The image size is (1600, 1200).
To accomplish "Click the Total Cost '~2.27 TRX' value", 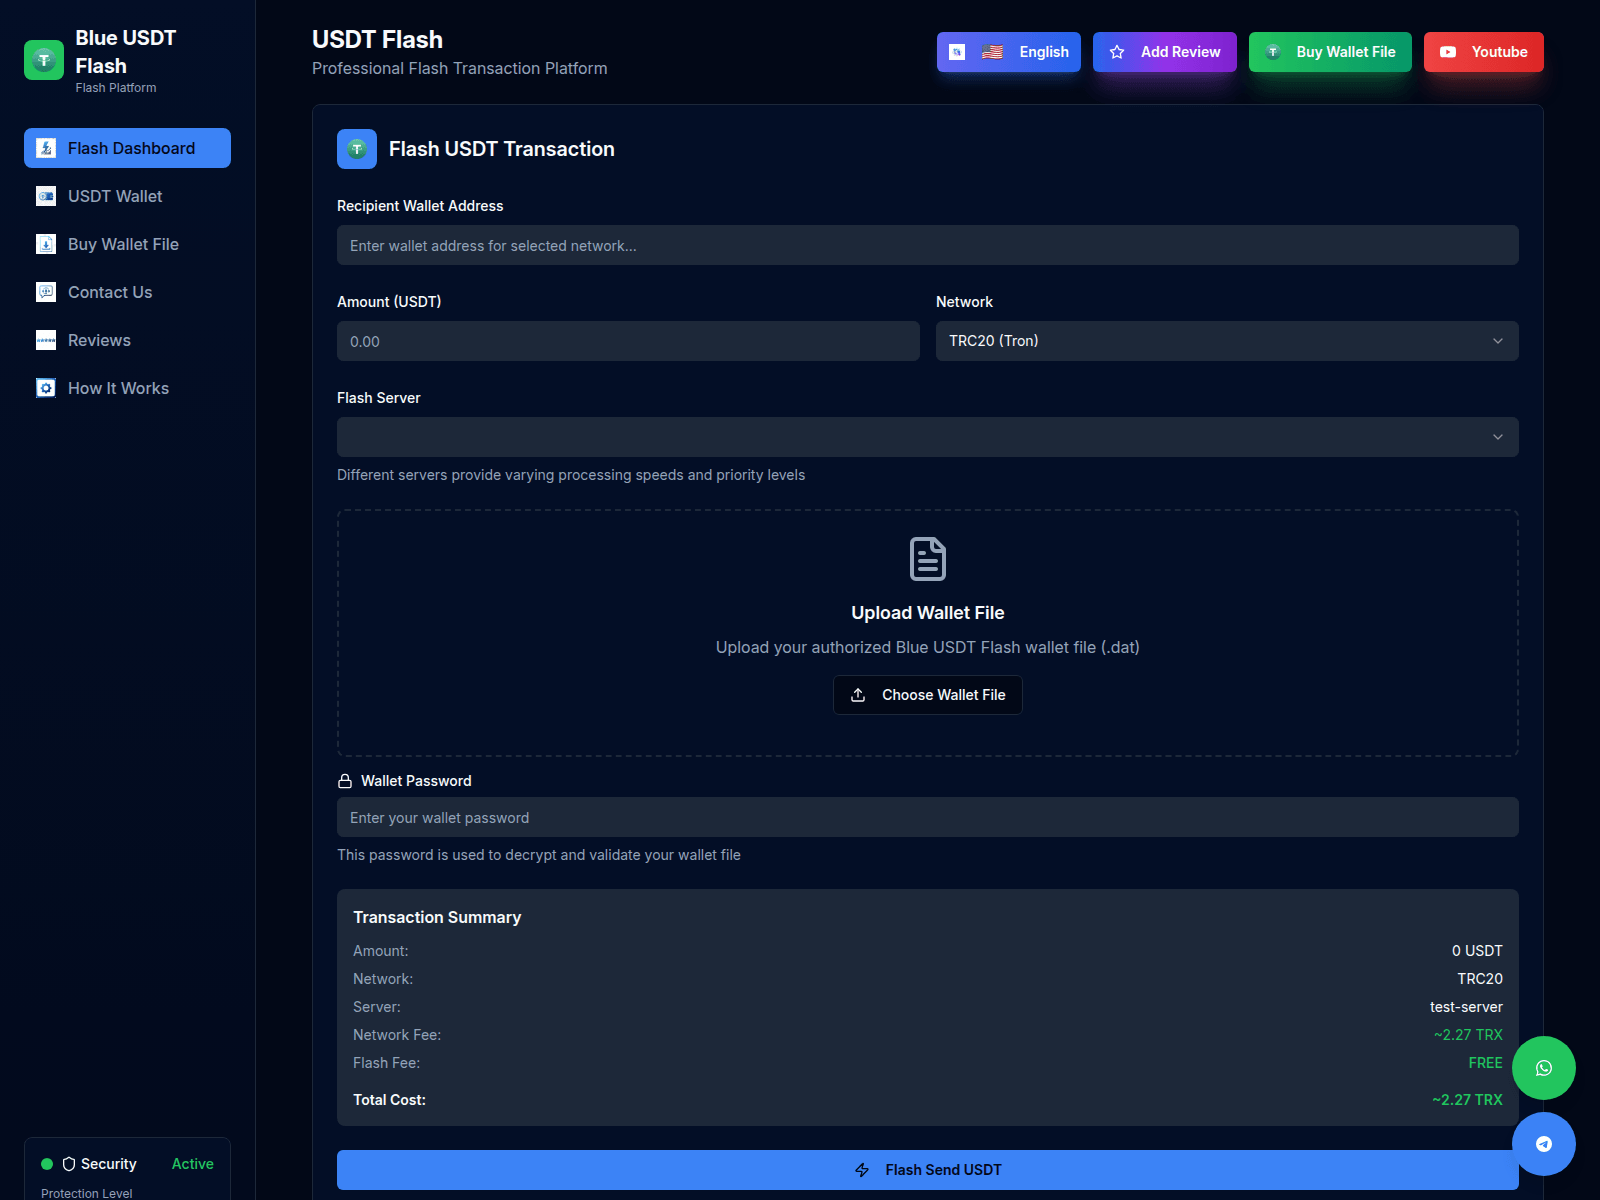I will coord(1467,1100).
